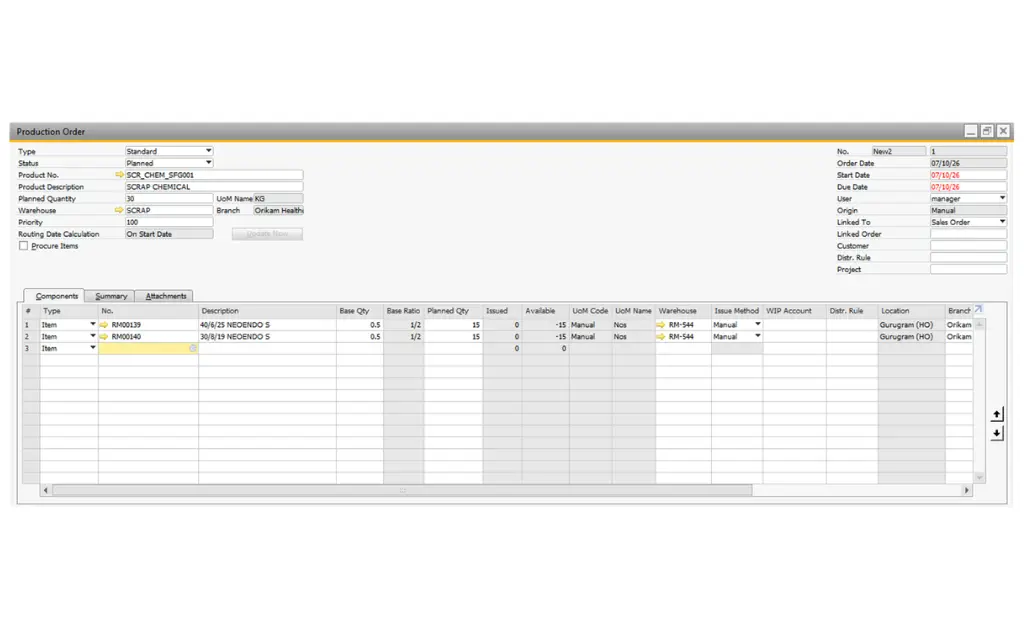
Task: Click the Priority field showing 100
Action: (x=168, y=222)
